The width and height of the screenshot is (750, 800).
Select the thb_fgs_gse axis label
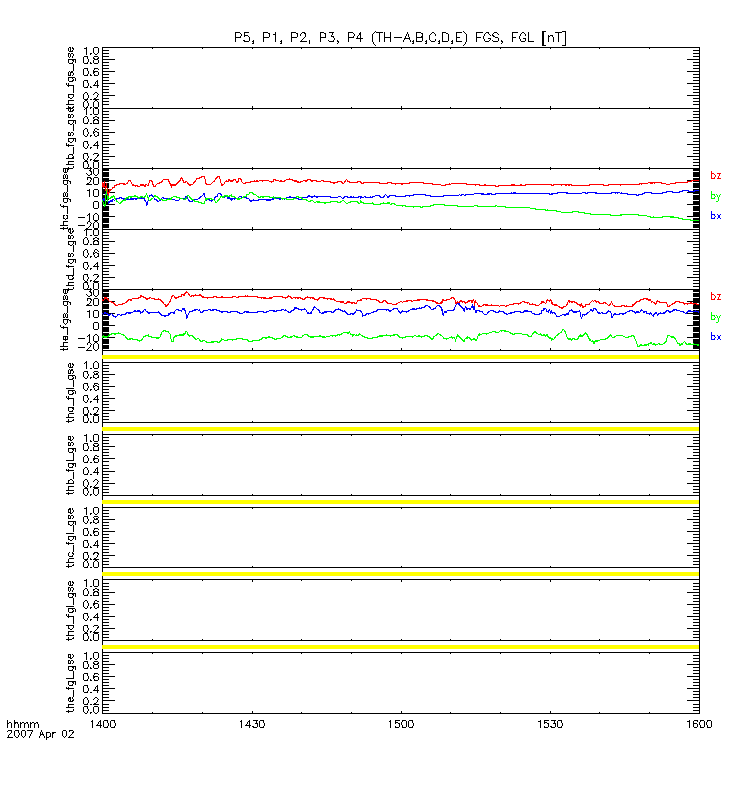coord(71,139)
